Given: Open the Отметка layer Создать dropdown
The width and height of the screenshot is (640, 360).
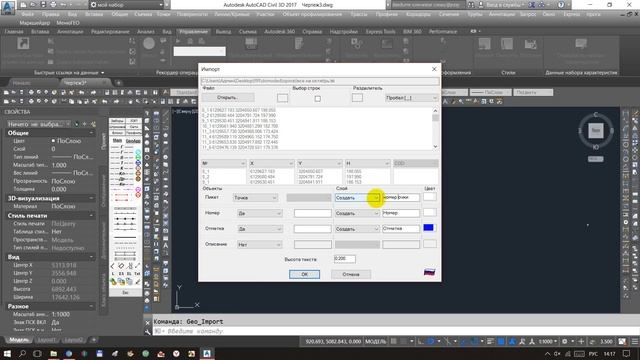Looking at the screenshot, I should click(357, 229).
